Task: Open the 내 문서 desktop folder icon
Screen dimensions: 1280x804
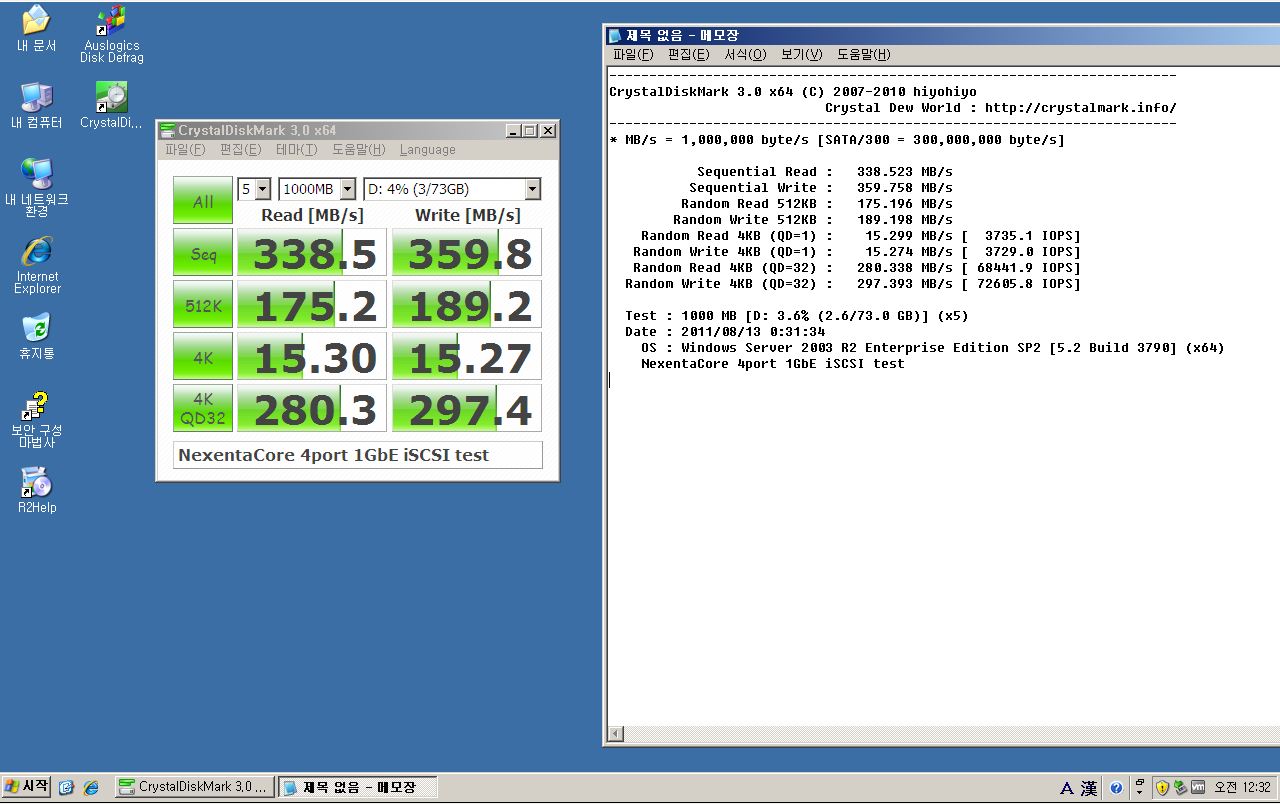Action: coord(36,29)
